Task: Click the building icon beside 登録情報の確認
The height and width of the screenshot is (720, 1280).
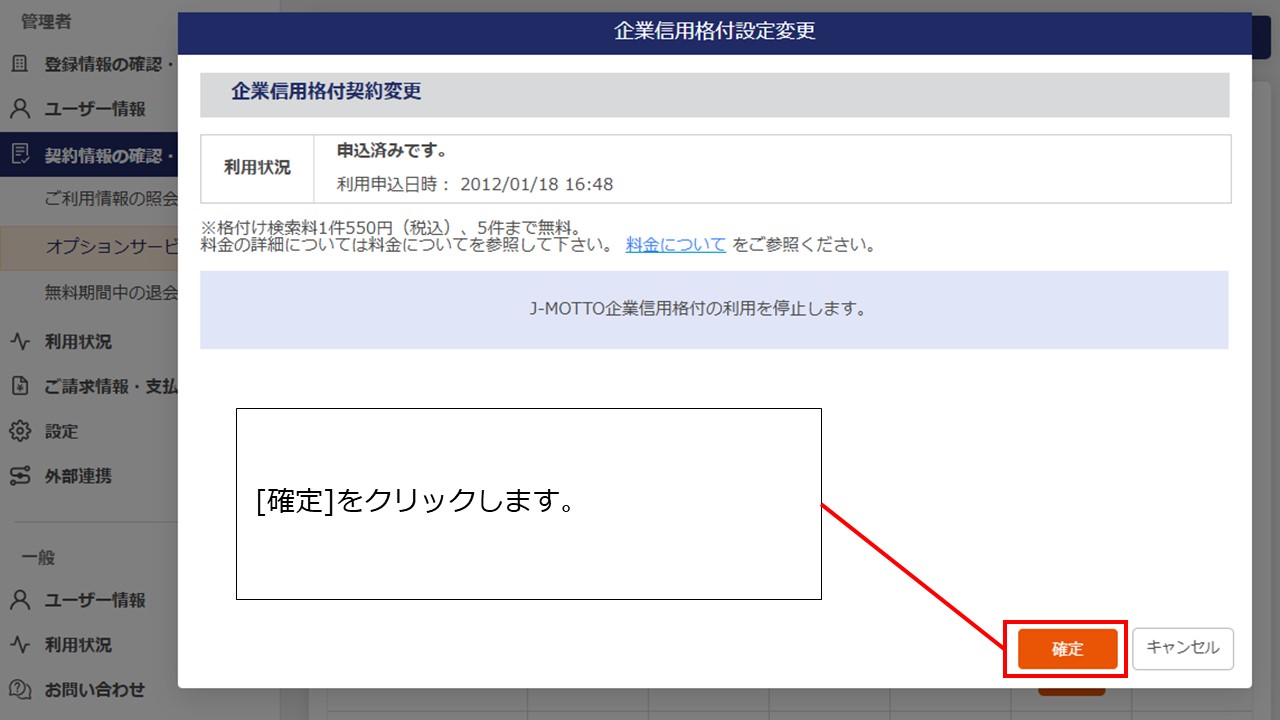Action: pos(20,64)
